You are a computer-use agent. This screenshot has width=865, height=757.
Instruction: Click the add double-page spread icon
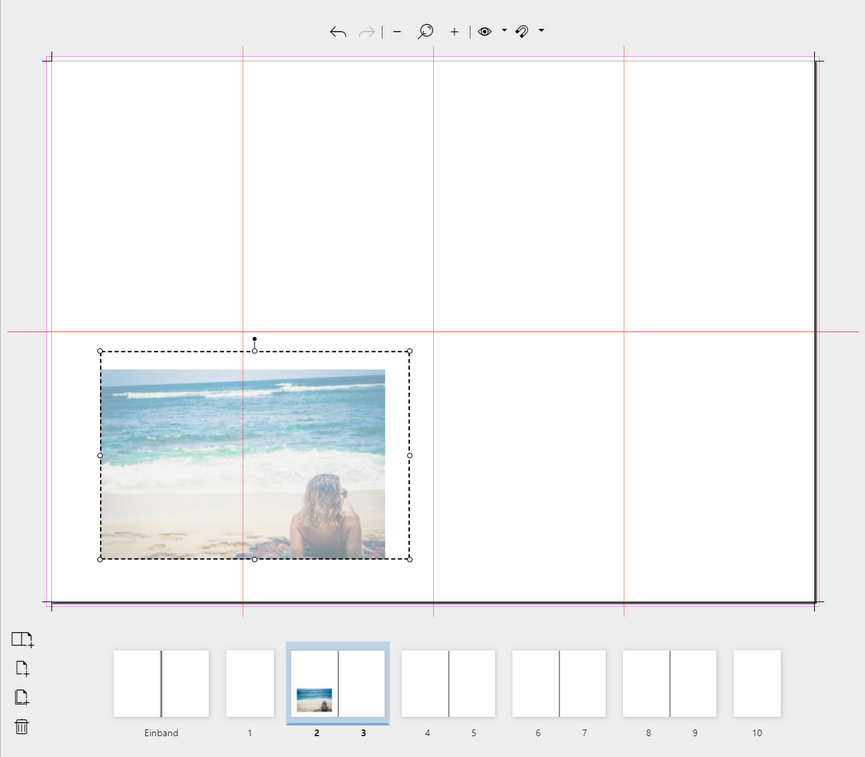pyautogui.click(x=22, y=640)
